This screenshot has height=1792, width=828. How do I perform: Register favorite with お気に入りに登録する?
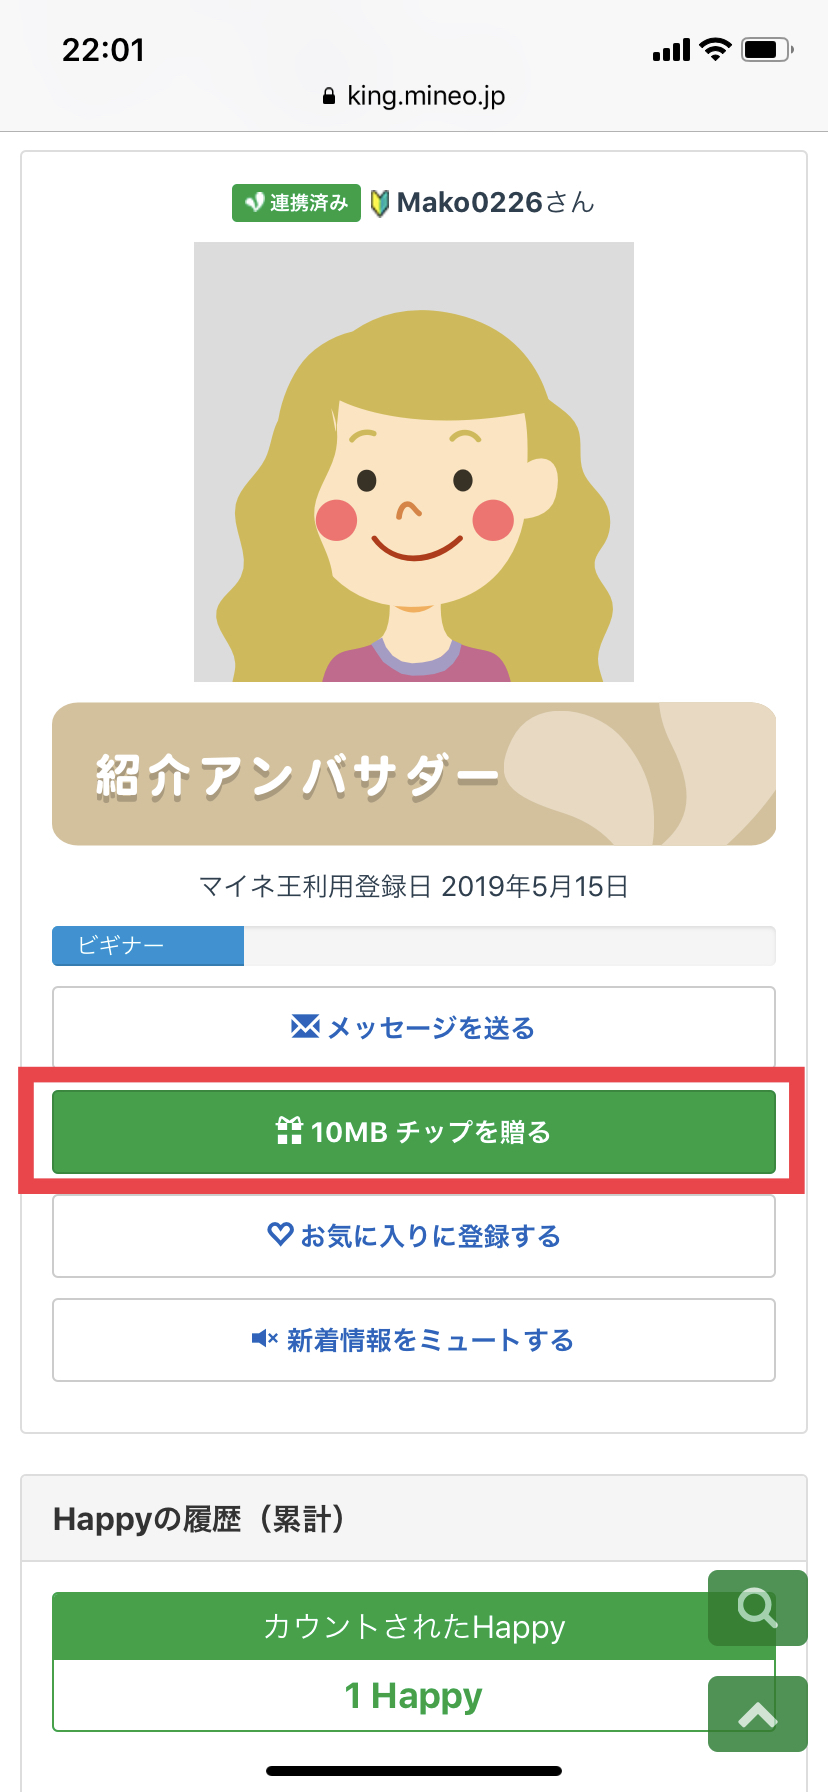[x=414, y=1236]
